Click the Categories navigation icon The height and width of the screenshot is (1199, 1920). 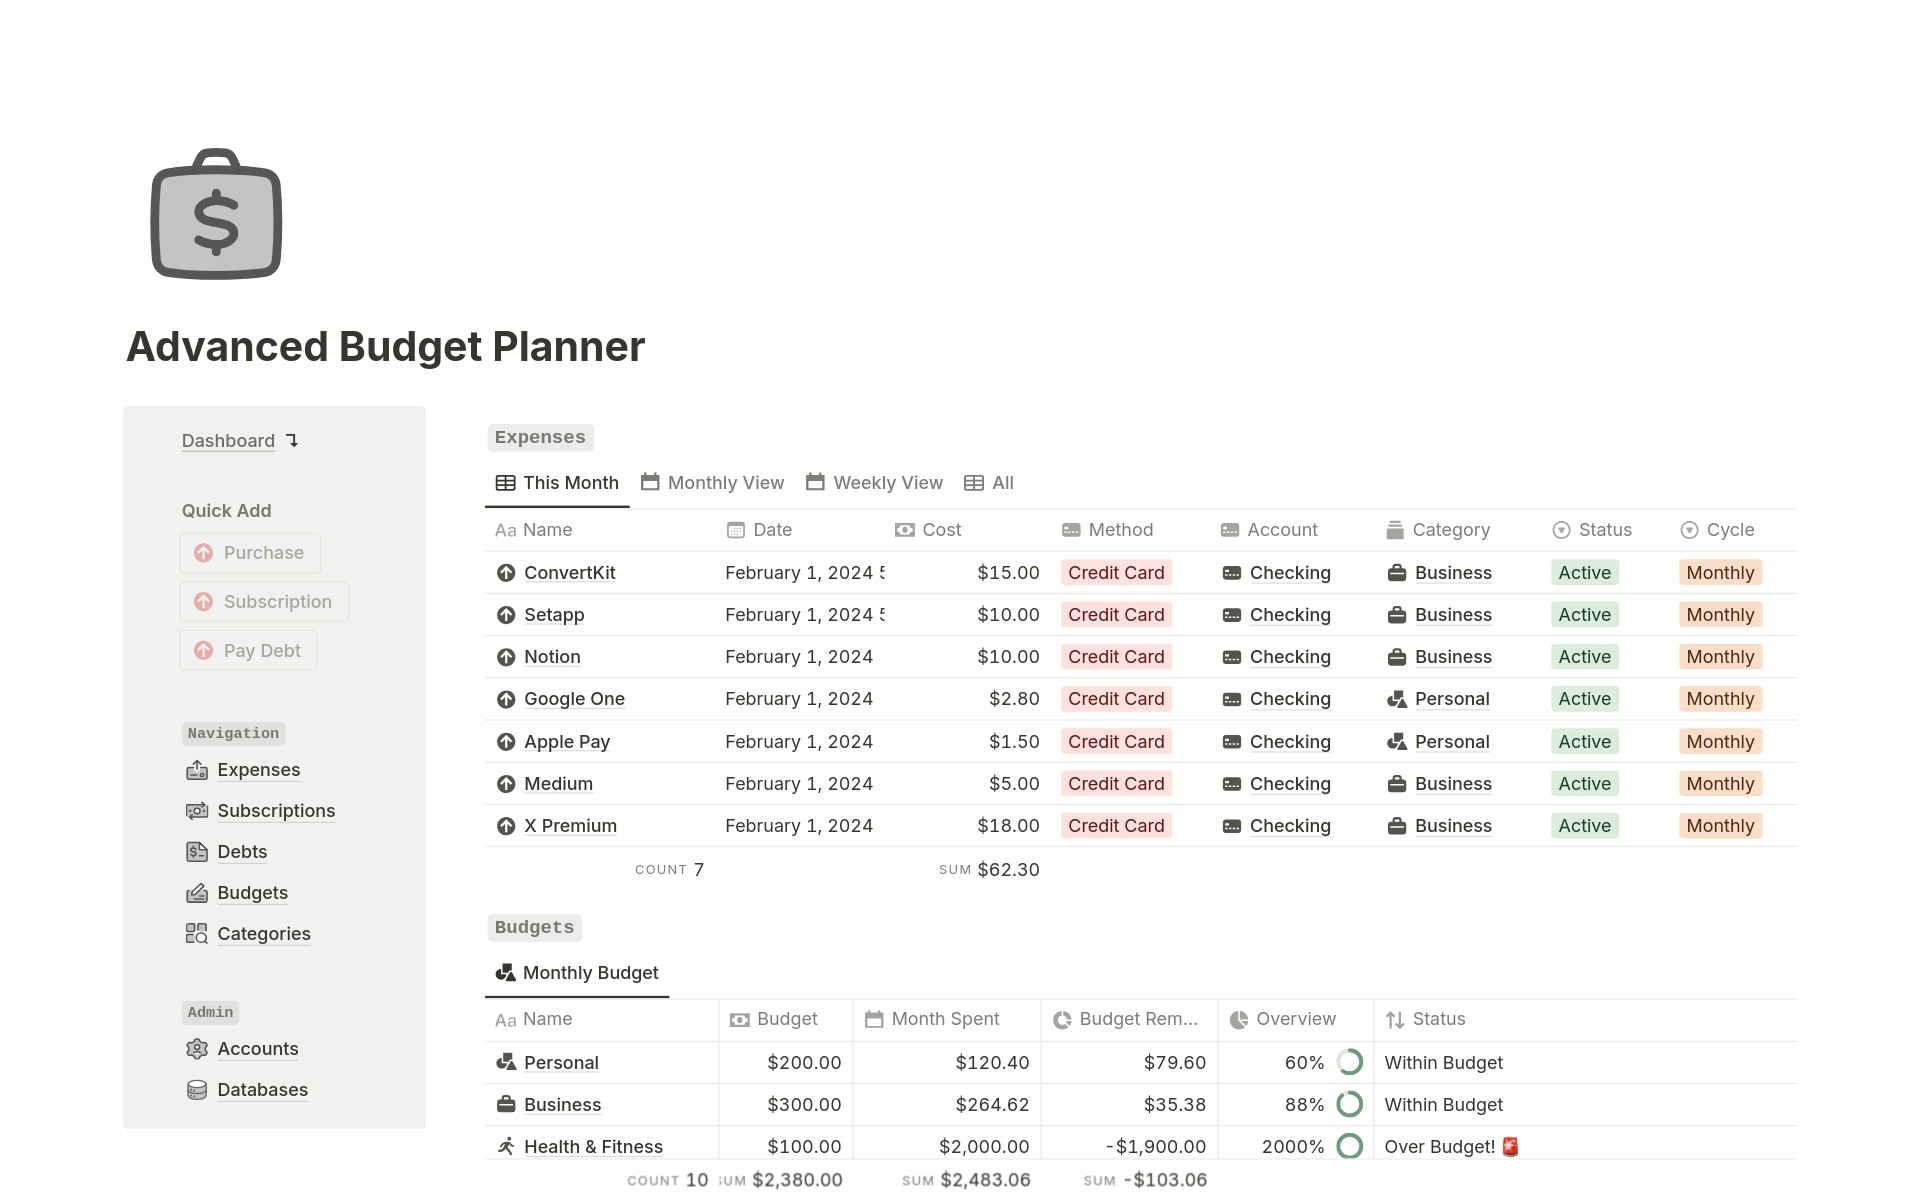(x=196, y=932)
